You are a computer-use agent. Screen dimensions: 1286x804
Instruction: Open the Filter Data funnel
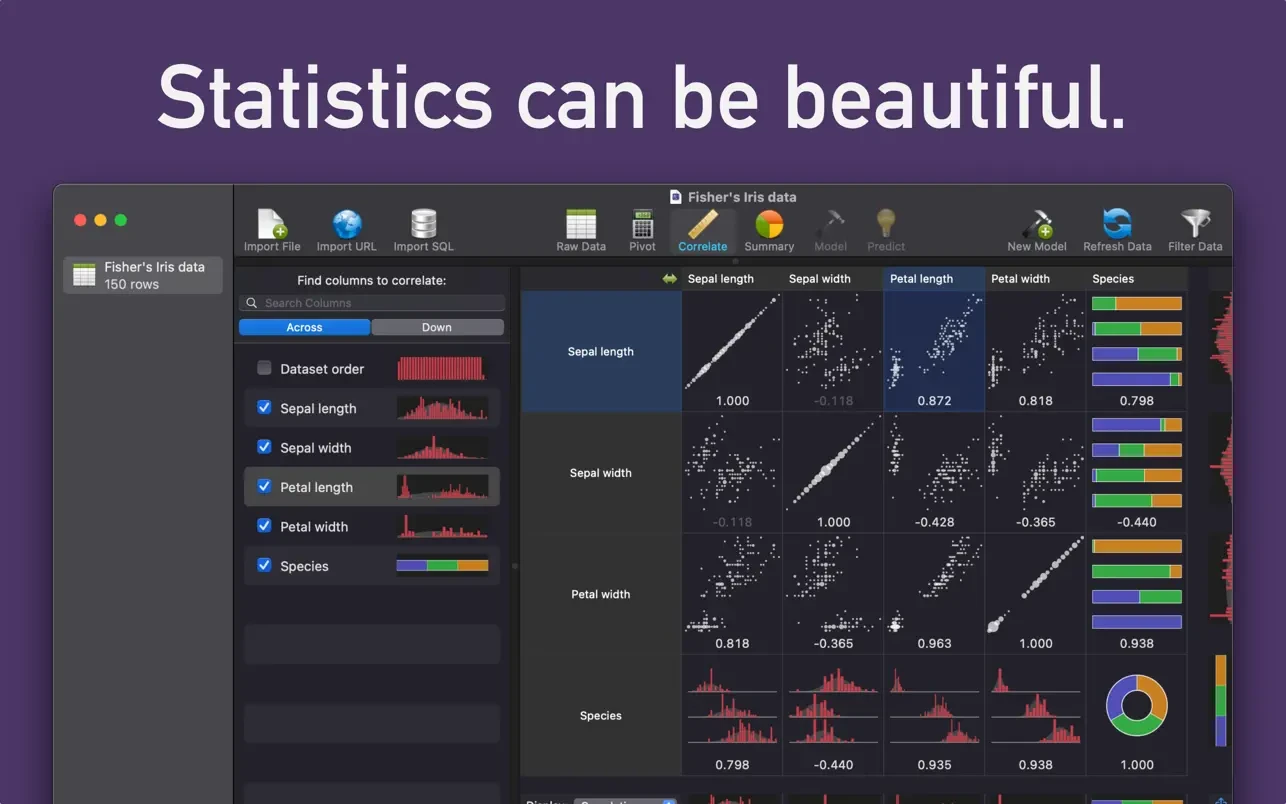(1195, 231)
